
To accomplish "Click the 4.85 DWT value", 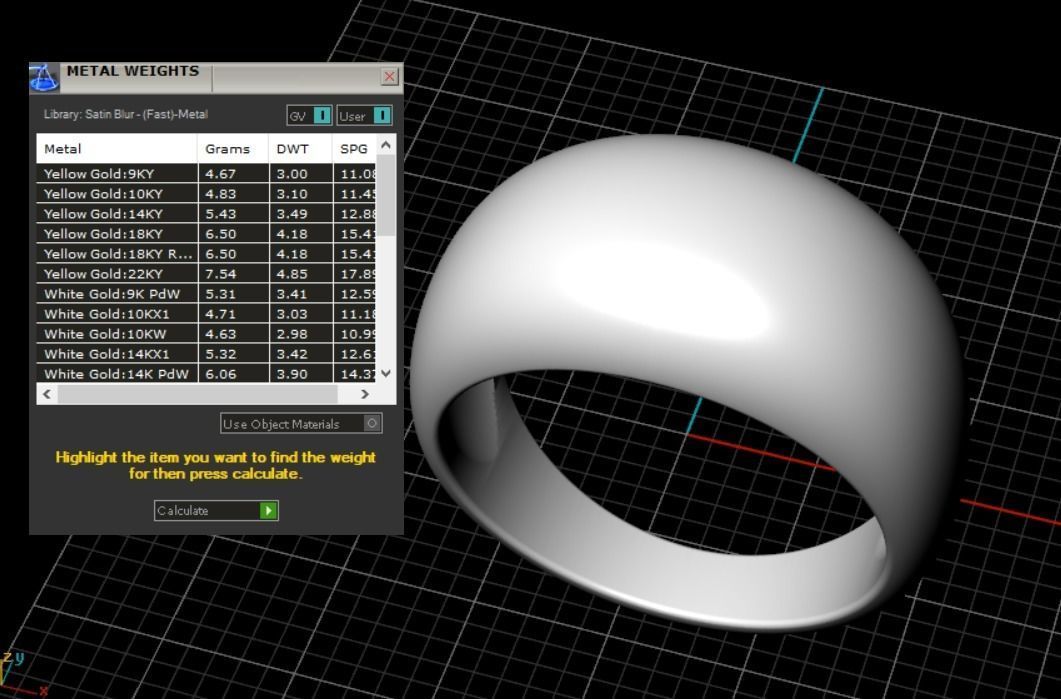I will click(292, 274).
